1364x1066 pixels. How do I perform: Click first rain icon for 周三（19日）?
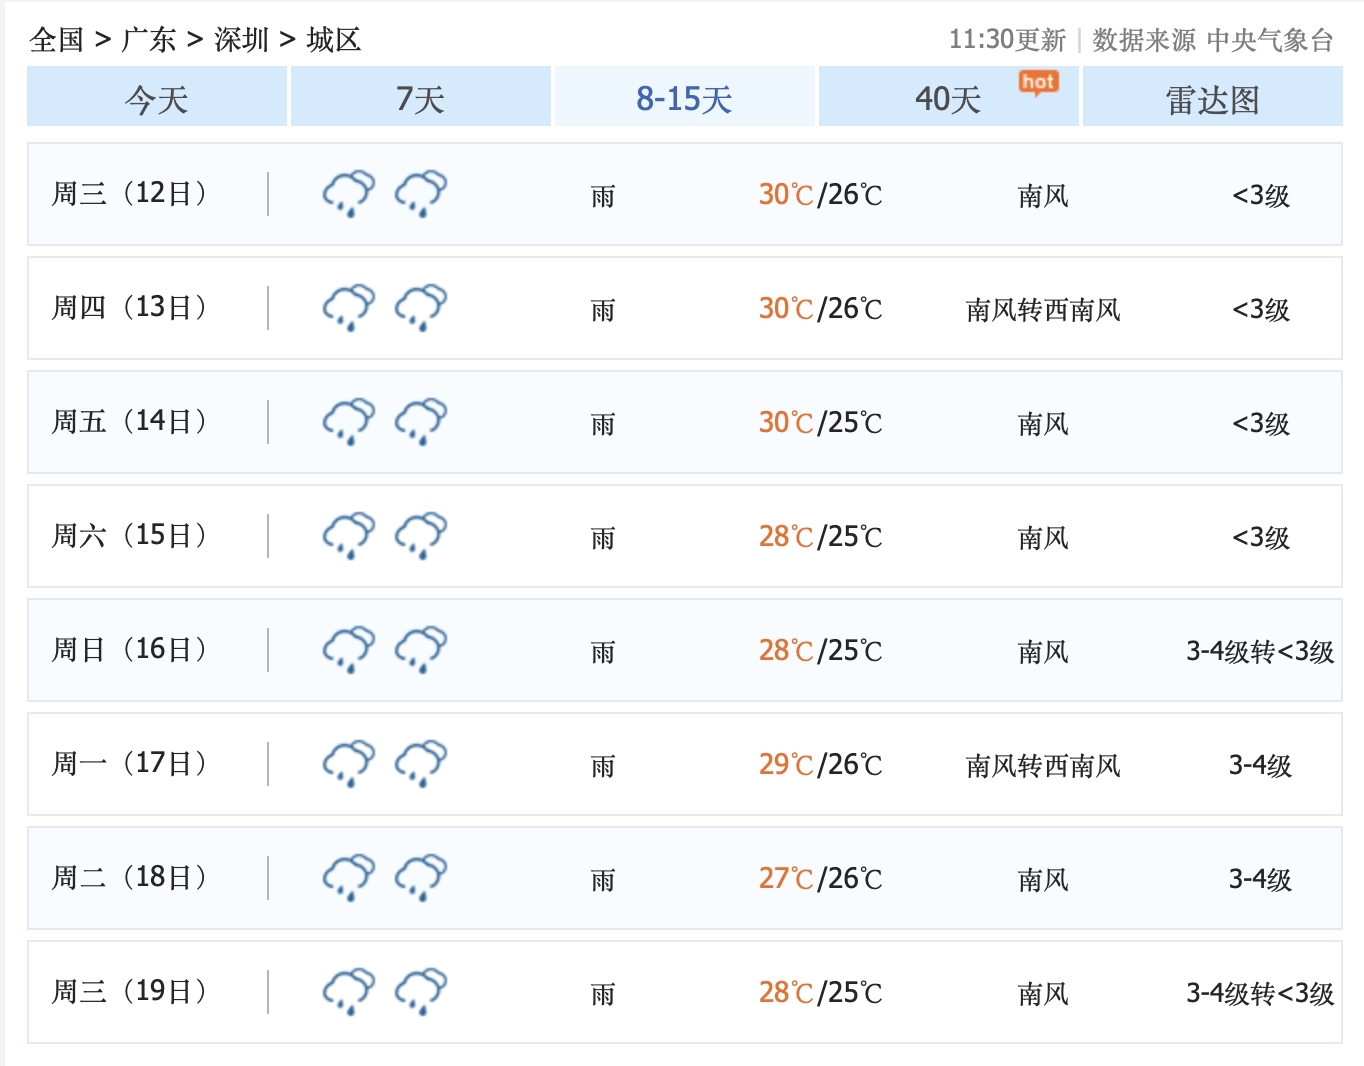click(x=349, y=992)
